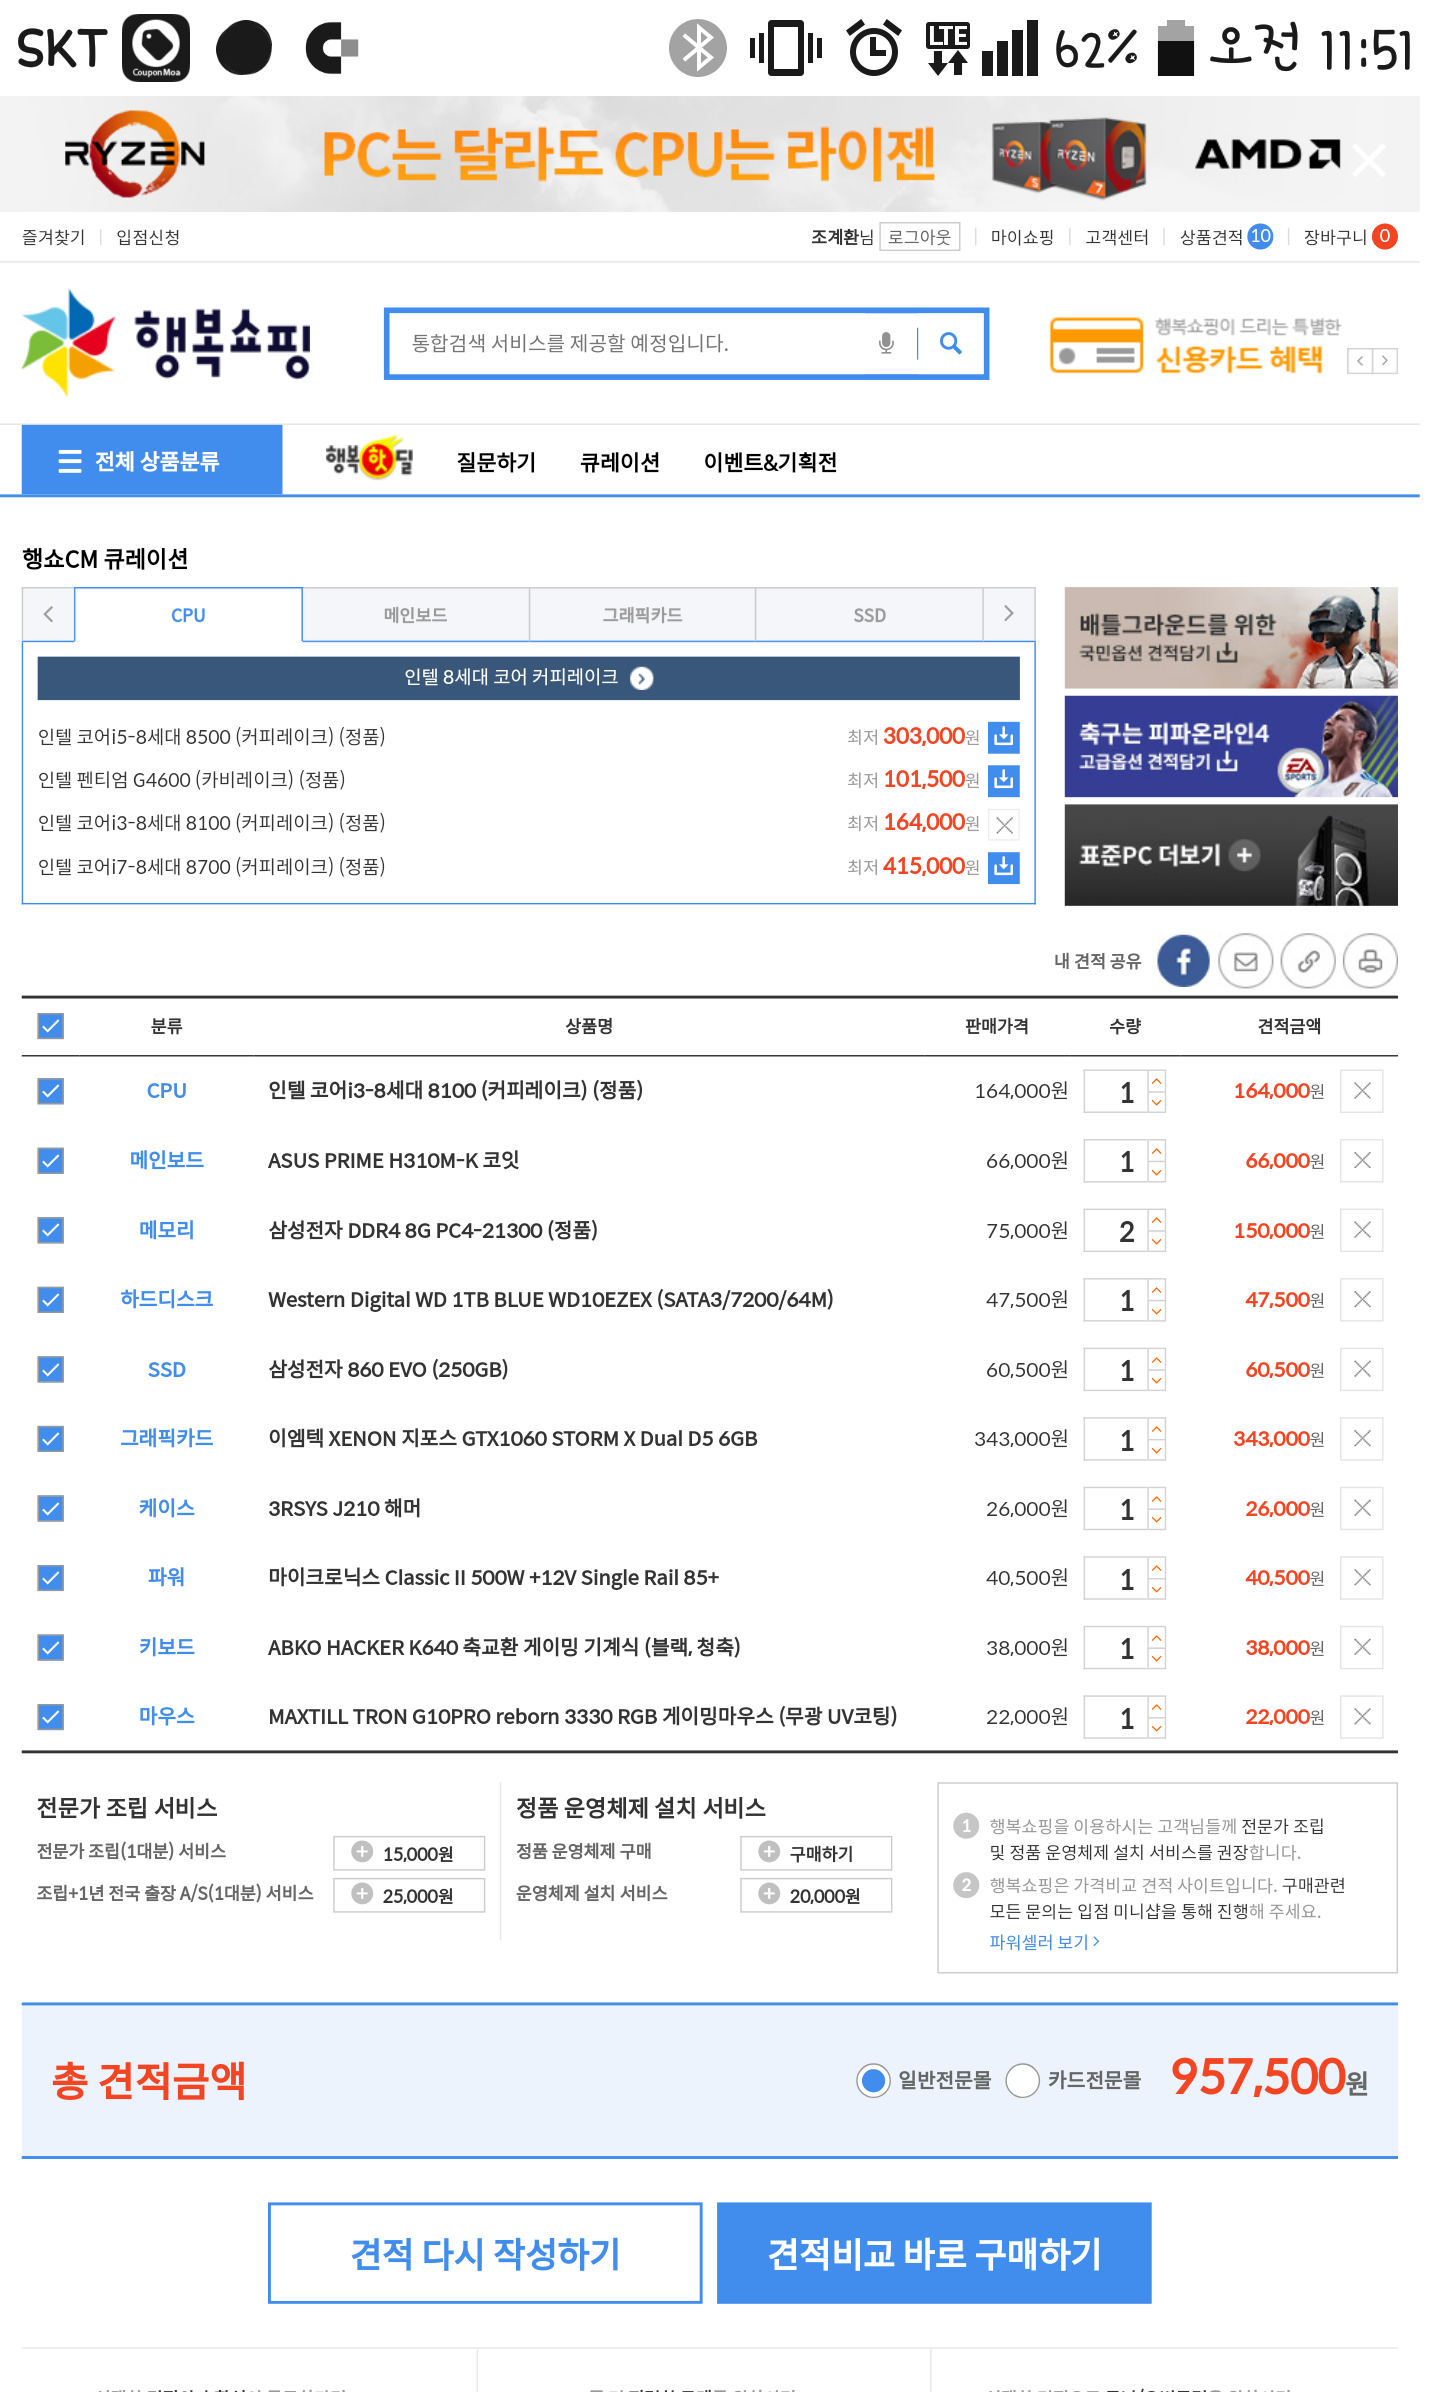Expand 전체 상품분류 category menu
This screenshot has height=2392, width=1440.
[x=152, y=460]
